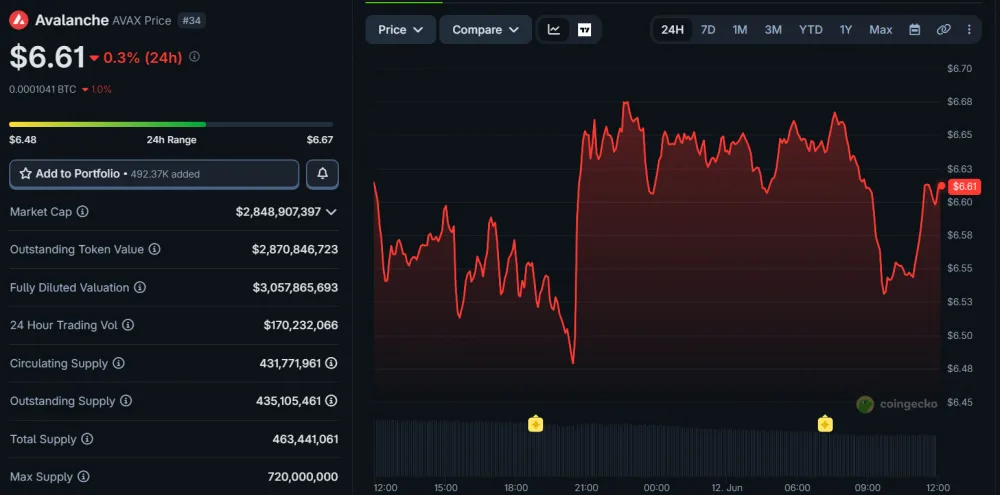The image size is (1000, 495).
Task: Click the 0.3% (24h) change text
Action: click(142, 57)
